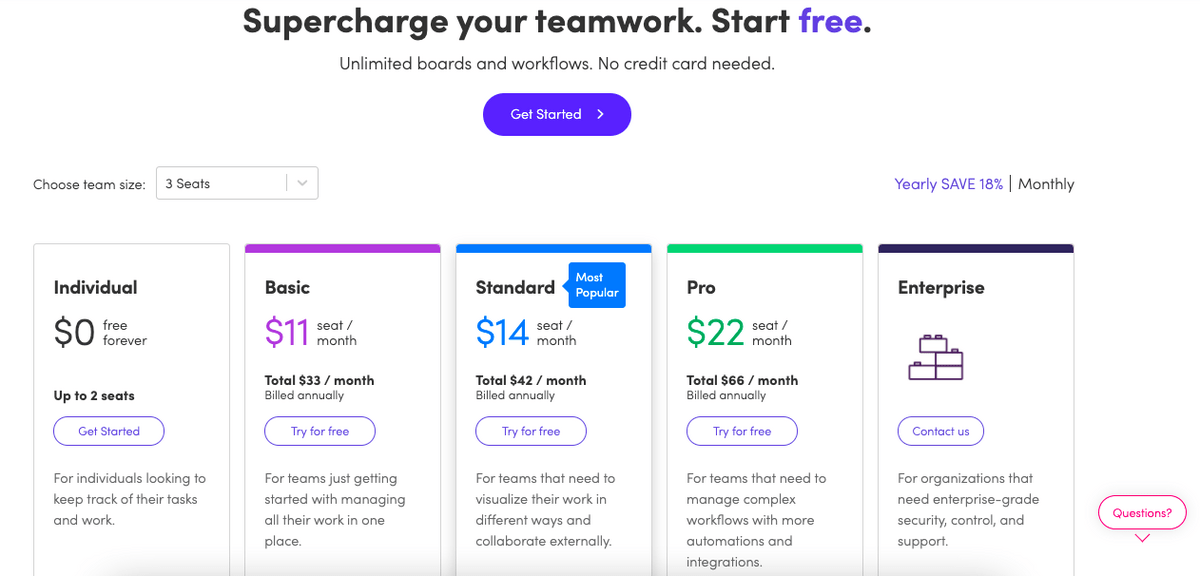This screenshot has height=576, width=1200.
Task: Click the Basic plan $11 price
Action: coord(287,332)
